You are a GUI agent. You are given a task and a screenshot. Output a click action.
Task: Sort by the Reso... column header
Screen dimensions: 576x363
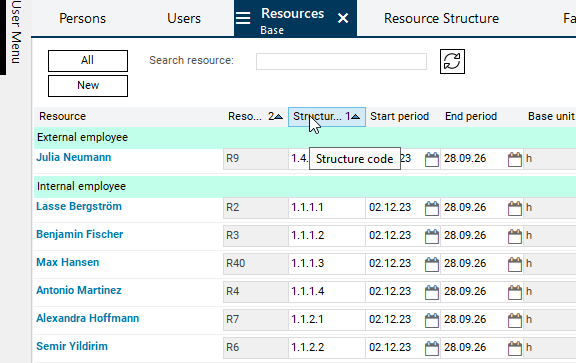[255, 116]
